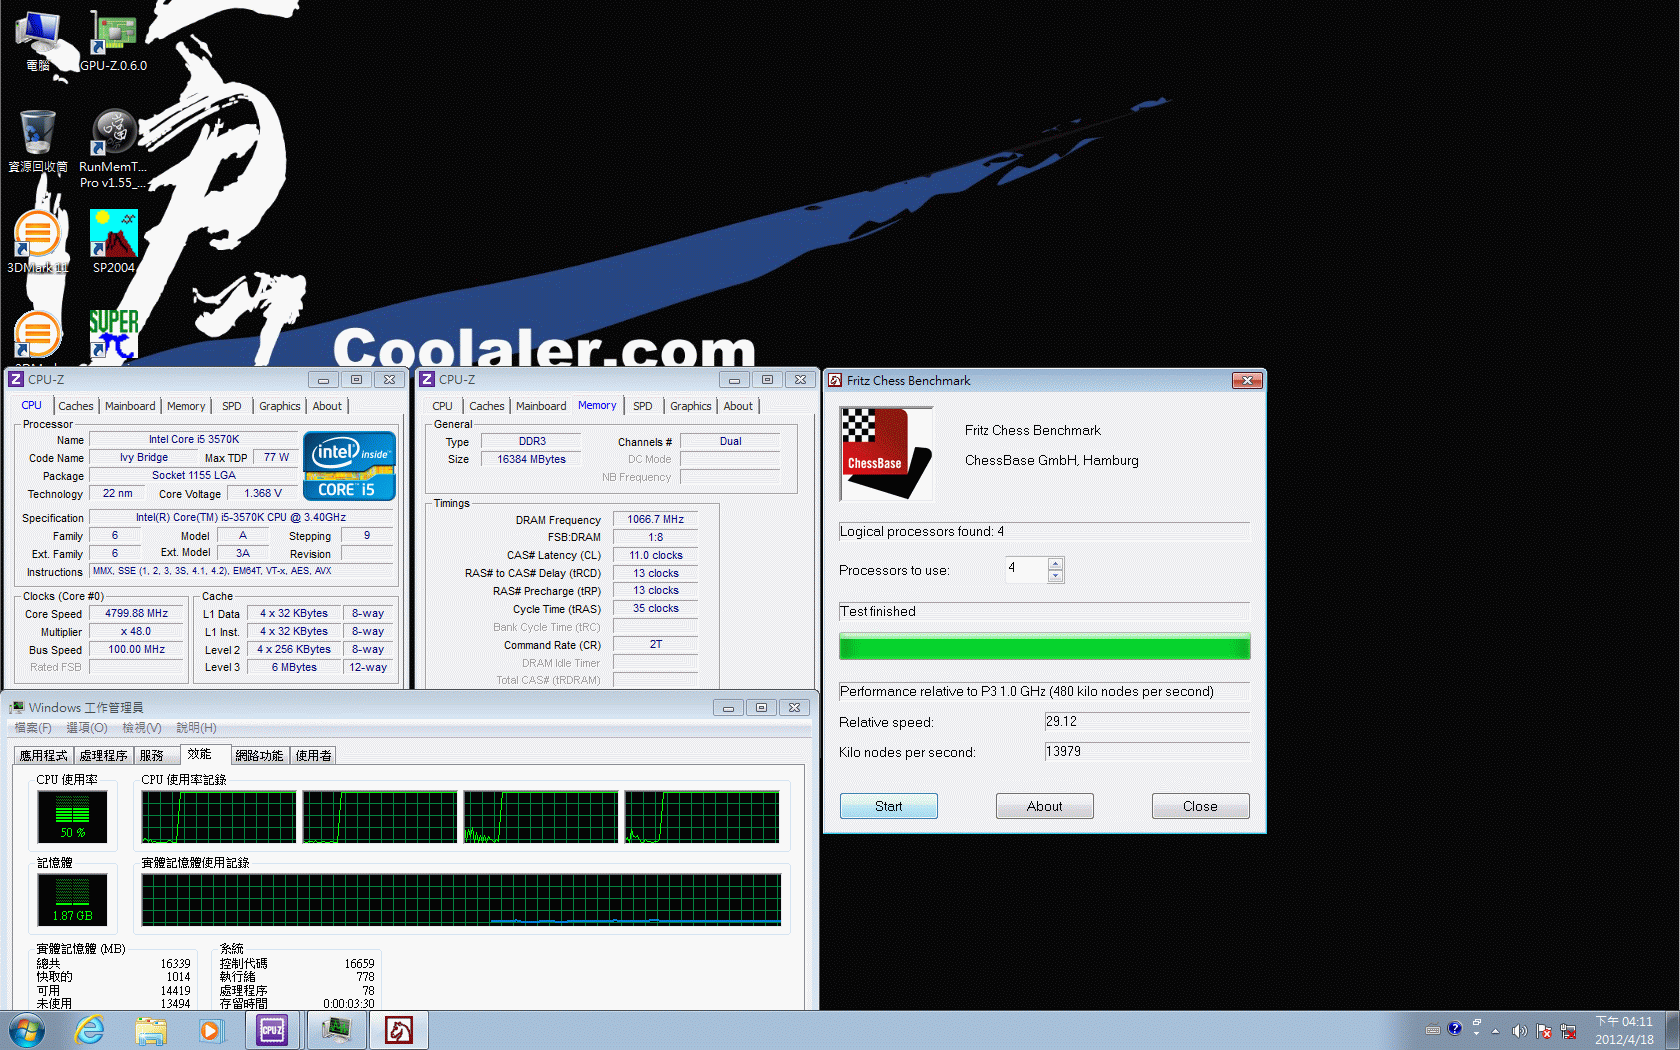The width and height of the screenshot is (1680, 1050).
Task: Open 檢視(V) menu in Task Manager
Action: tap(142, 727)
